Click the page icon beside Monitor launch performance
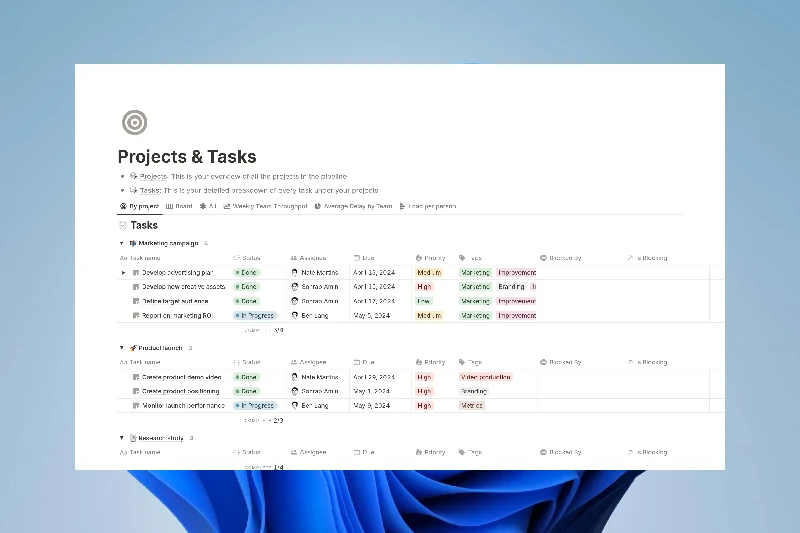The height and width of the screenshot is (533, 800). coord(136,406)
